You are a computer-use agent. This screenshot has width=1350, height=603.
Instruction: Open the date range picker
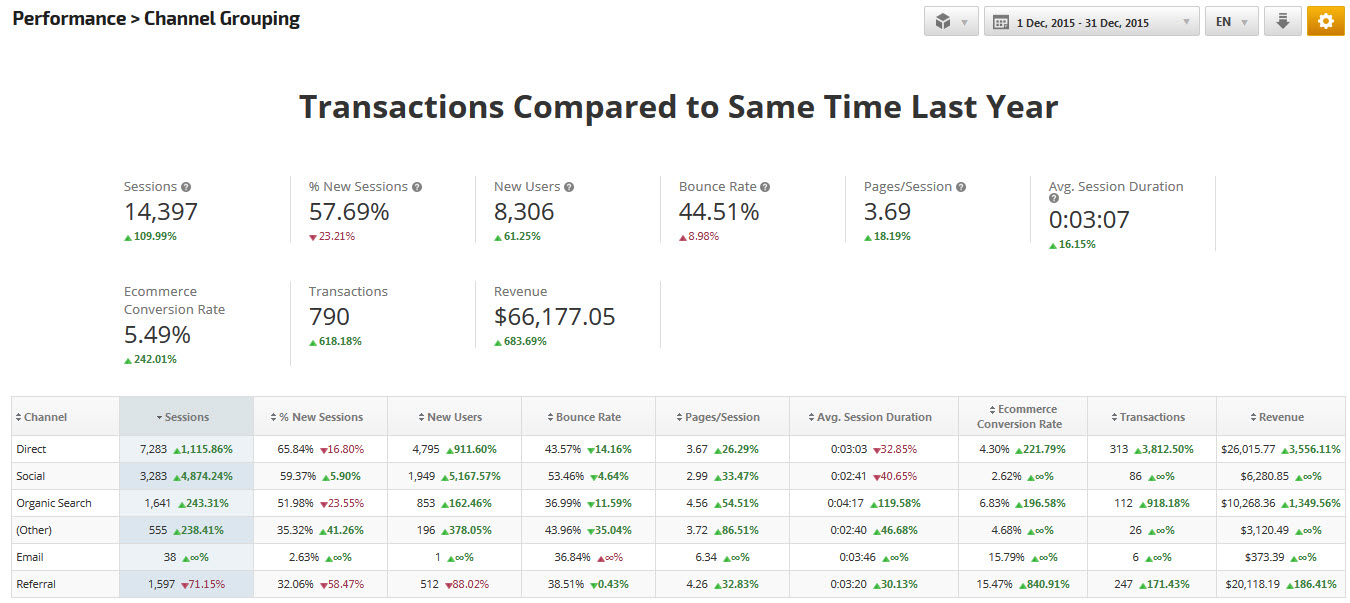(x=1091, y=21)
